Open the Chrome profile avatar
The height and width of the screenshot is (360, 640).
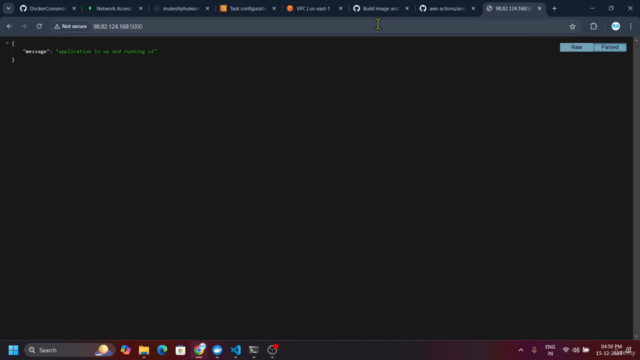pos(616,26)
